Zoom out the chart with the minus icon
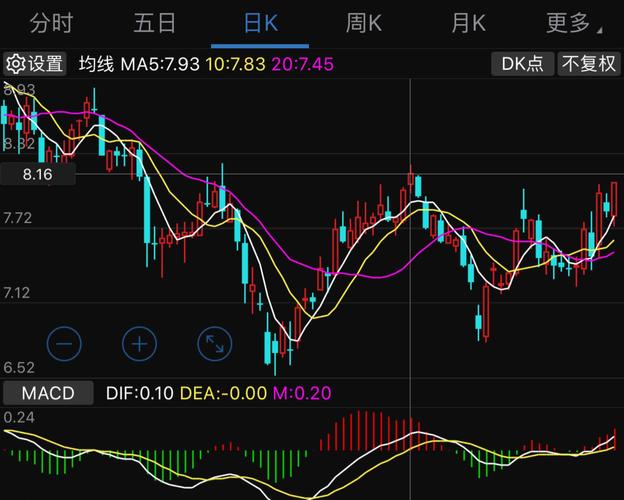The height and width of the screenshot is (500, 624). 64,344
